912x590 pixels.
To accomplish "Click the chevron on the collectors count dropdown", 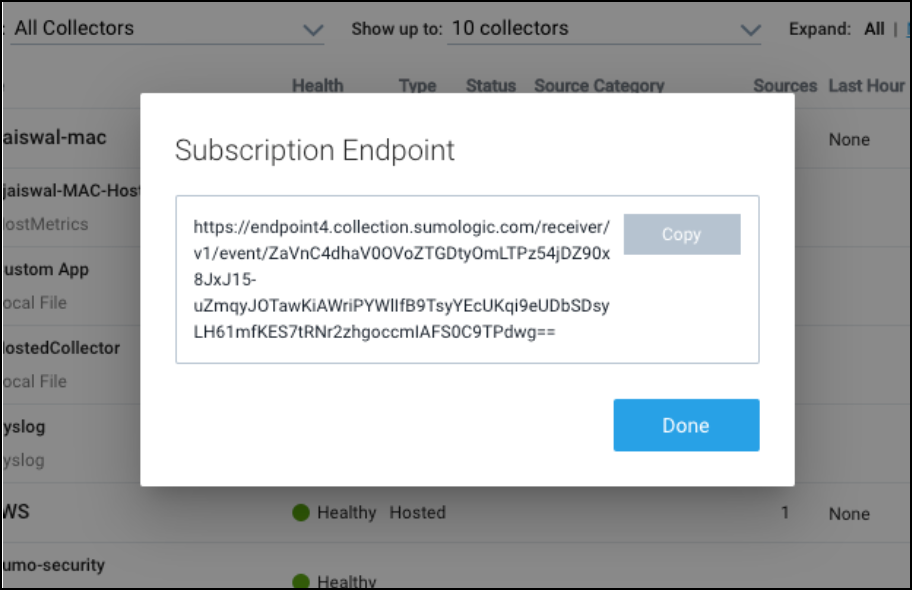I will point(750,29).
